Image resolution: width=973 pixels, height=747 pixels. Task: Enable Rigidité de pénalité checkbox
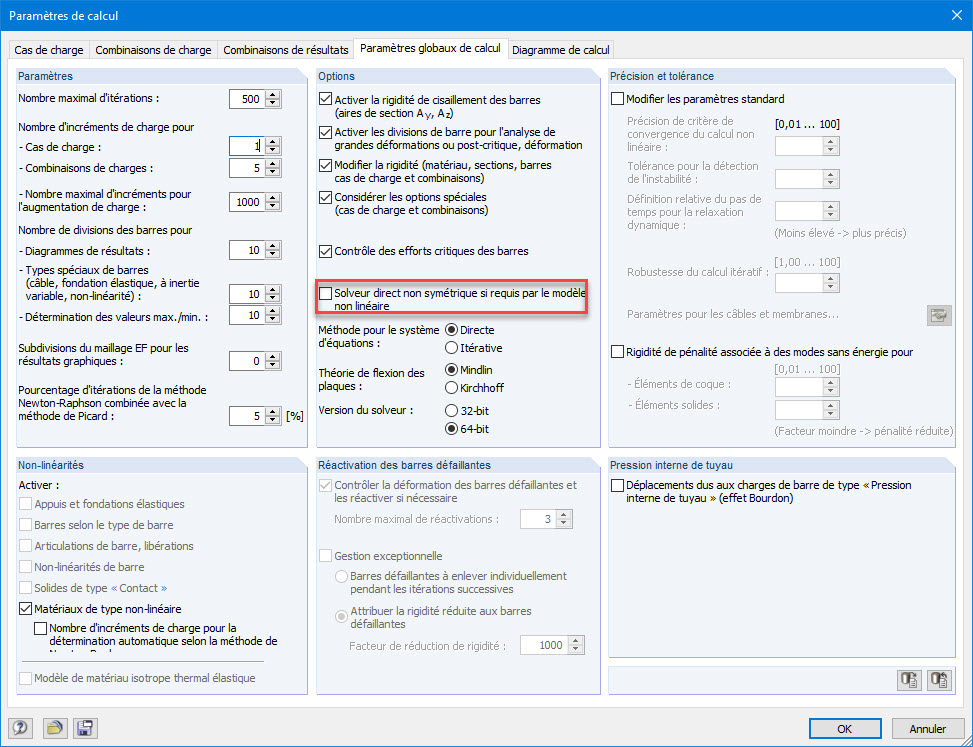[617, 352]
